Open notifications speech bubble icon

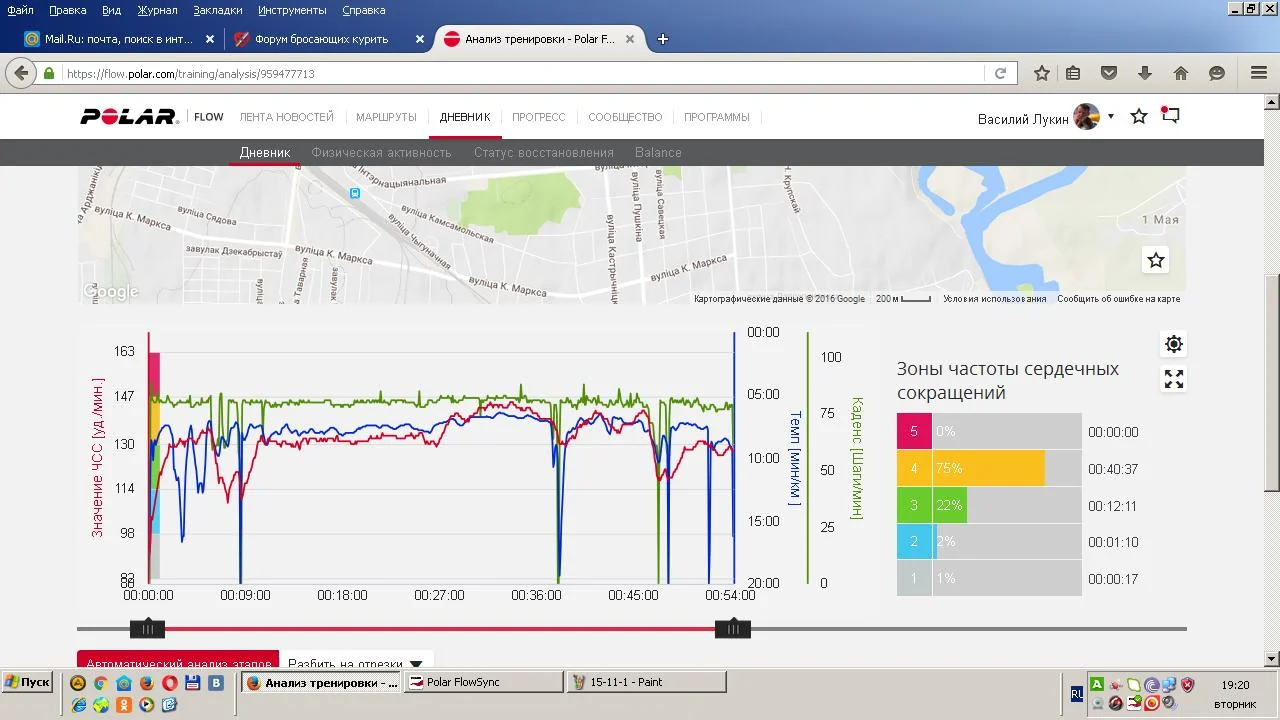pos(1170,116)
